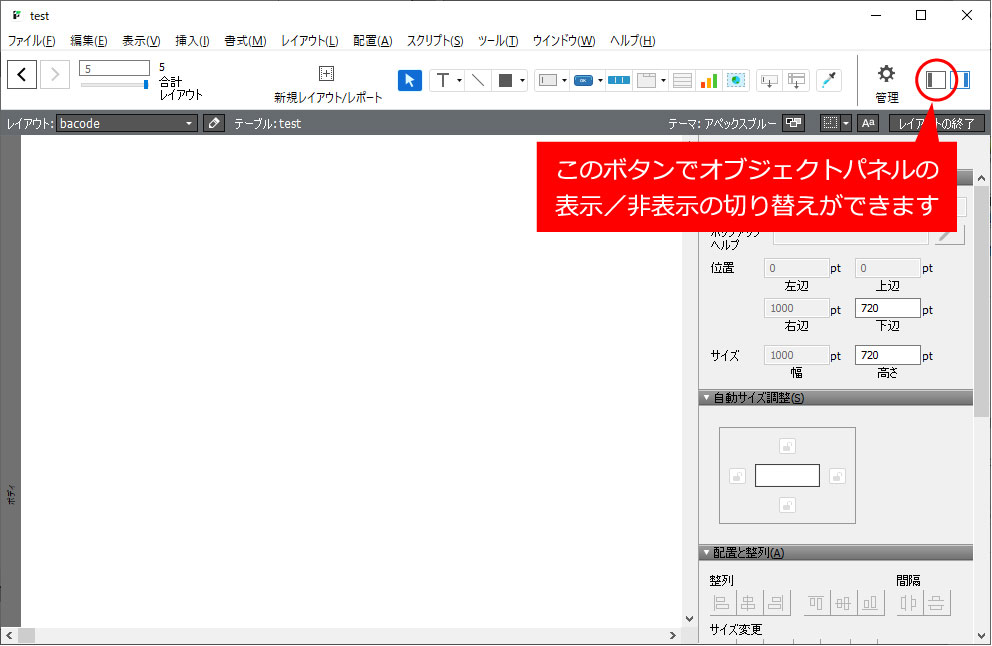Screen dimensions: 992x646
Task: Click the layout number field showing 5
Action: 115,68
